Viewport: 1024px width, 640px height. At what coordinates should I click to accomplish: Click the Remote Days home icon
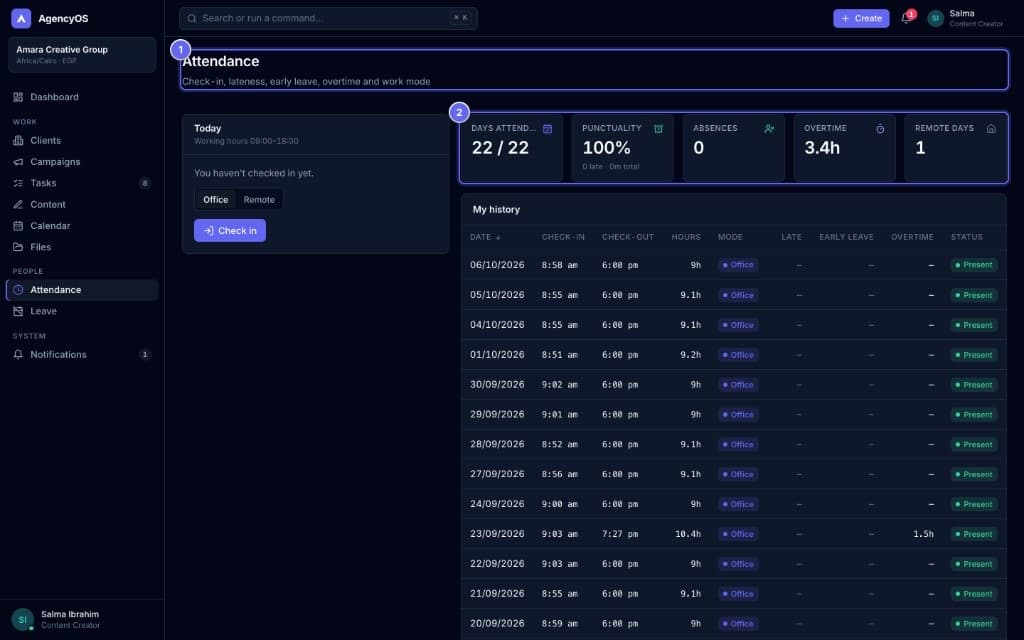(991, 129)
